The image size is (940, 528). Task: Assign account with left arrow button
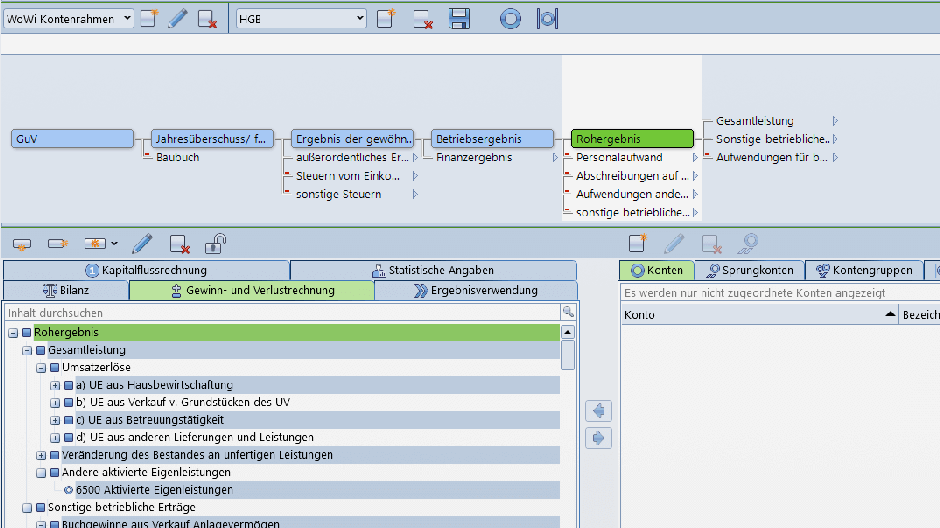(x=598, y=411)
